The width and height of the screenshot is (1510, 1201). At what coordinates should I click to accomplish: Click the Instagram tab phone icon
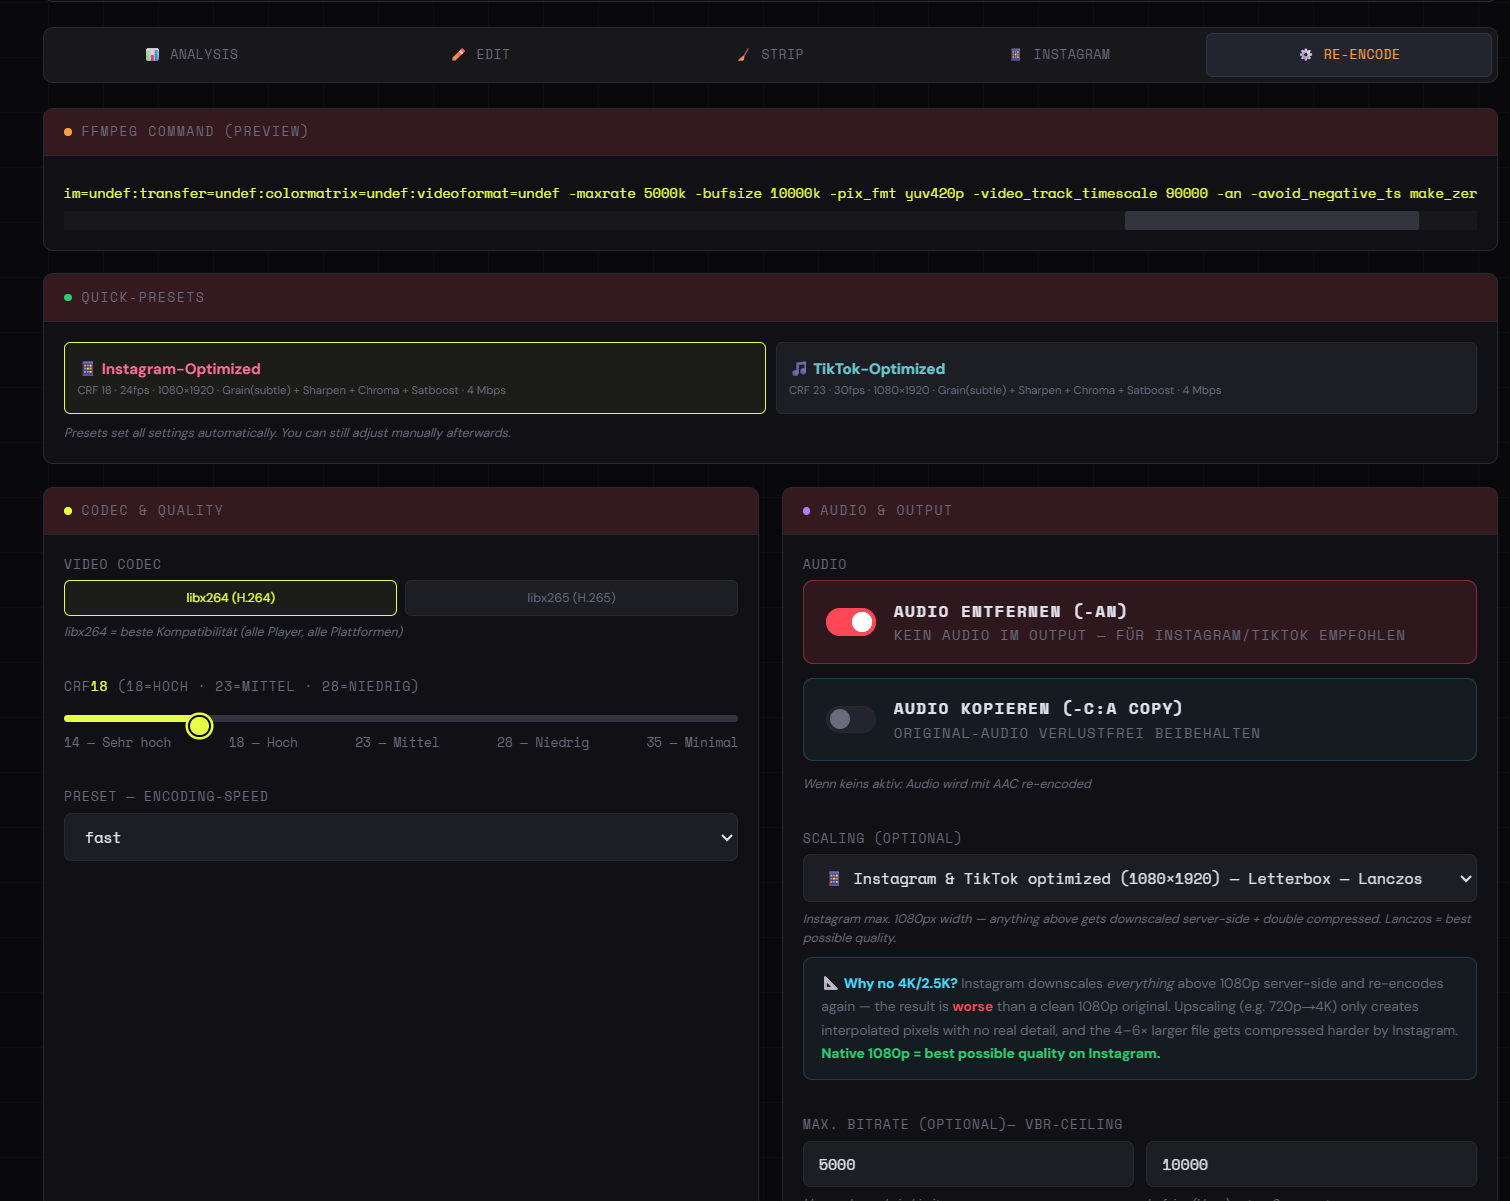pos(1016,55)
